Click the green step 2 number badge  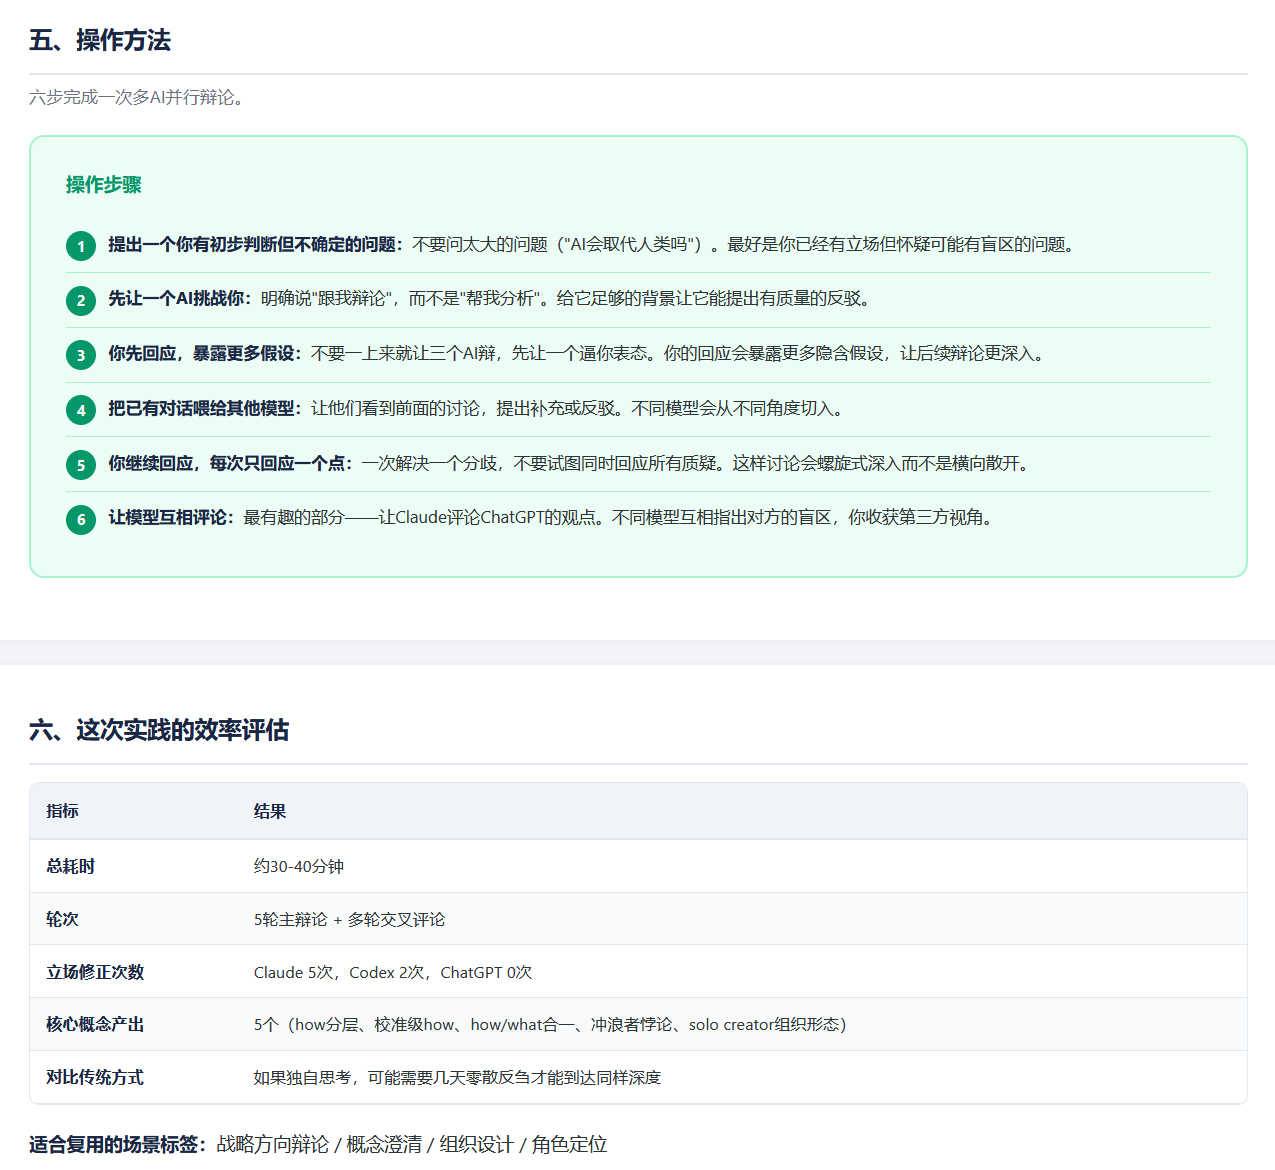(x=81, y=300)
